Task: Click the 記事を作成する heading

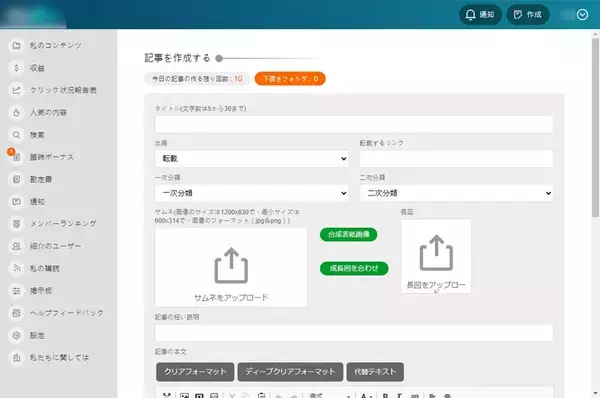Action: (177, 58)
